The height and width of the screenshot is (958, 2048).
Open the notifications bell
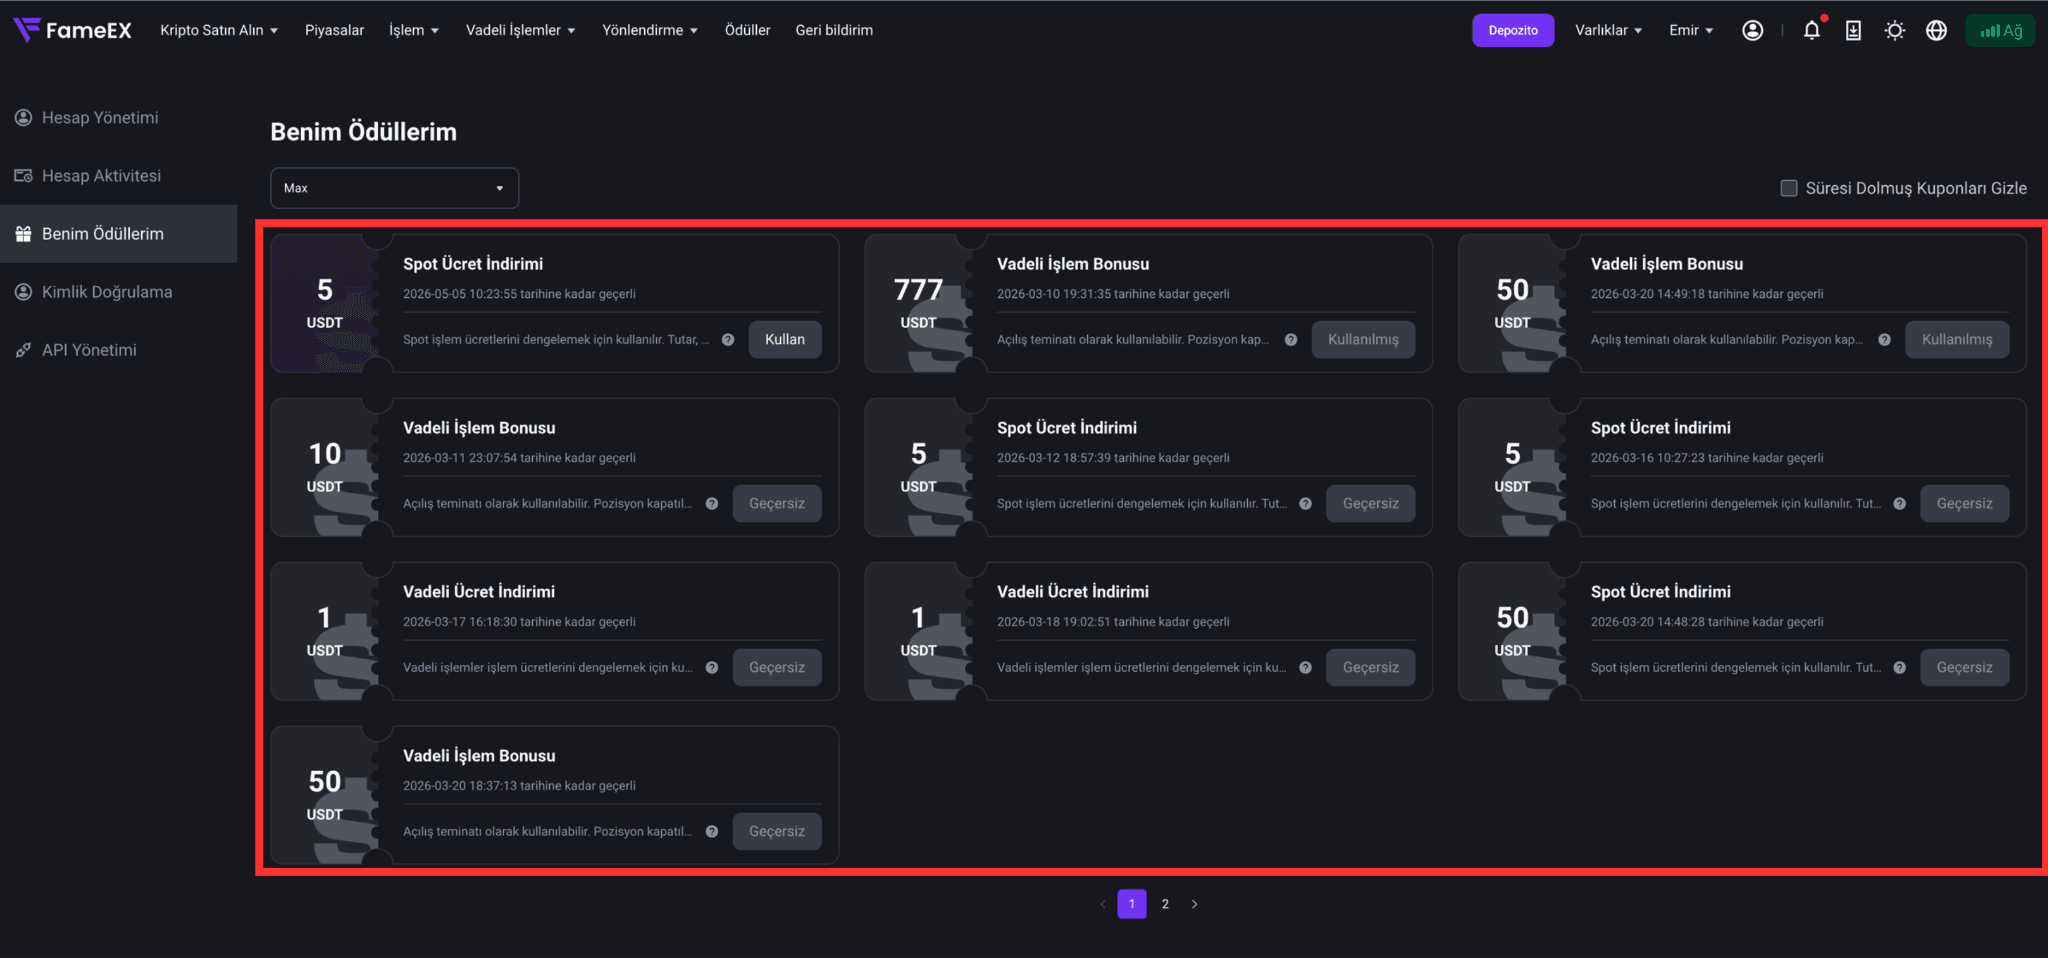(x=1811, y=30)
